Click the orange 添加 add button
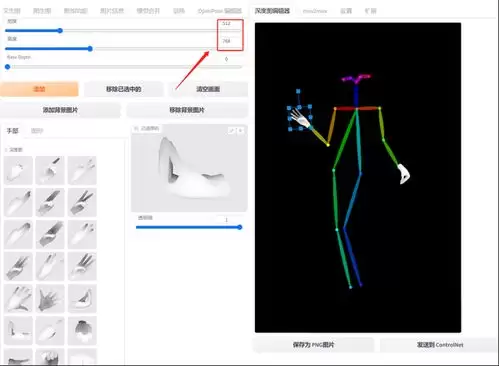The height and width of the screenshot is (366, 499). click(39, 89)
